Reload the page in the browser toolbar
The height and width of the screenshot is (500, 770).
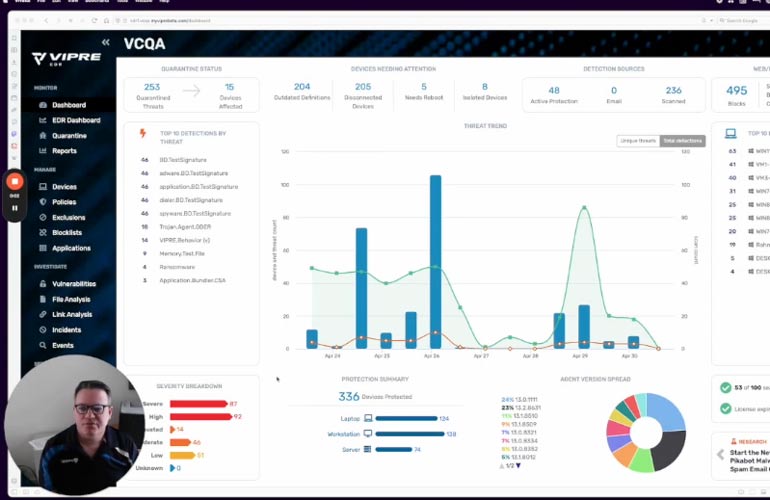point(94,21)
